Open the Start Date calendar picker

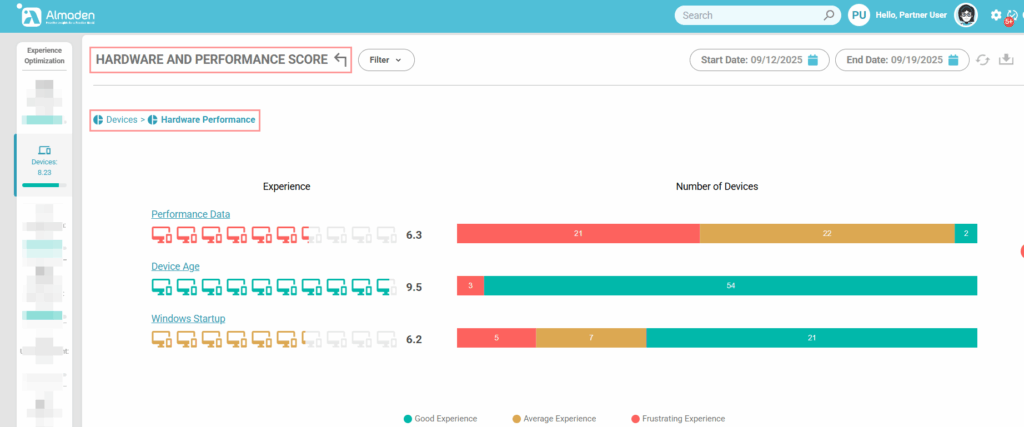813,60
